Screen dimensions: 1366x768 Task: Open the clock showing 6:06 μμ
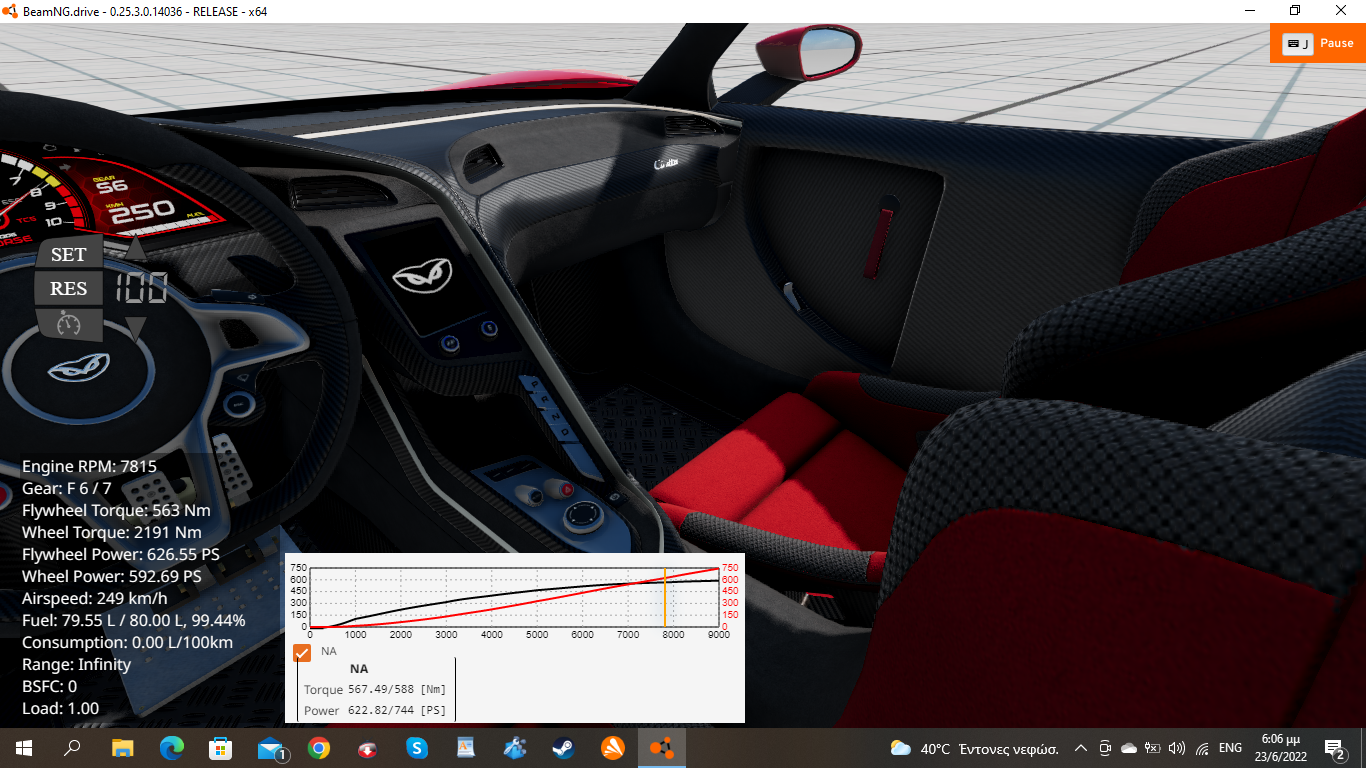1281,748
